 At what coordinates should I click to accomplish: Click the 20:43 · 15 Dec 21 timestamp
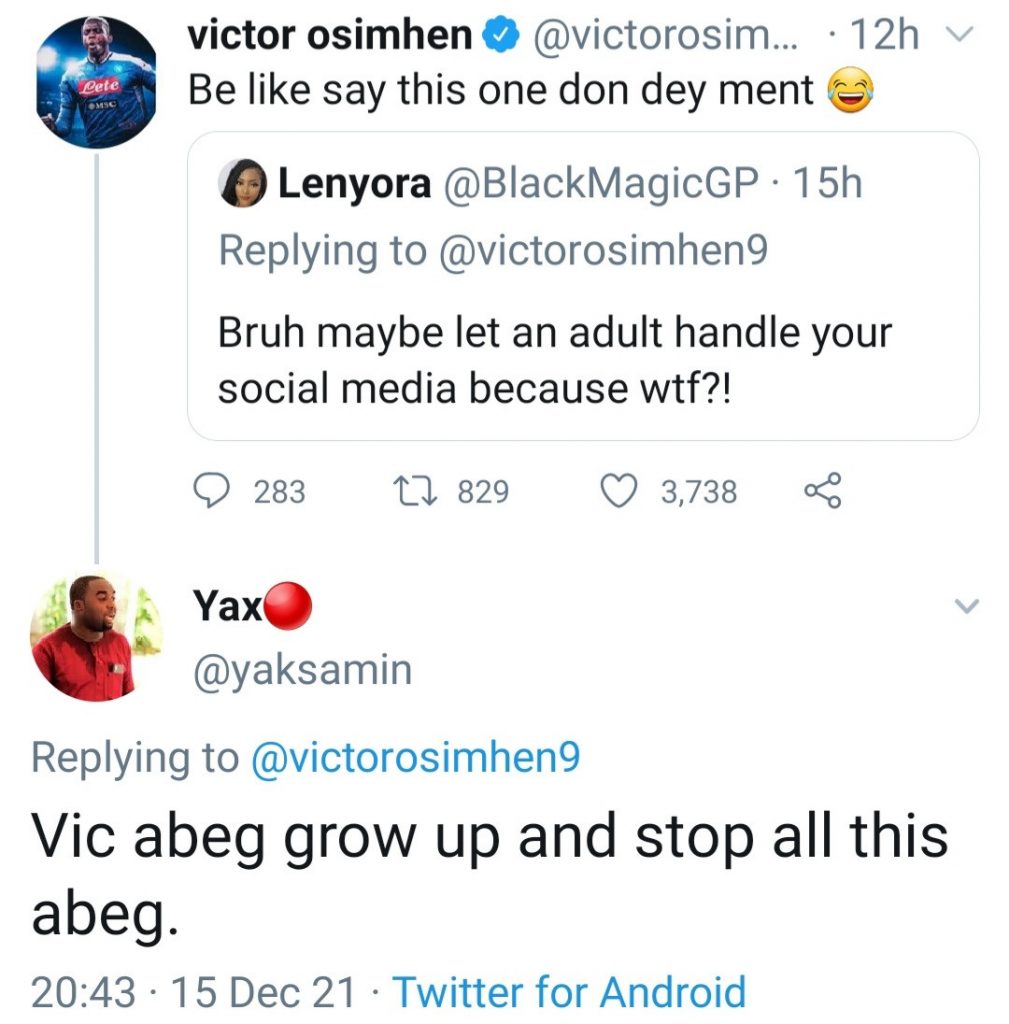point(193,991)
